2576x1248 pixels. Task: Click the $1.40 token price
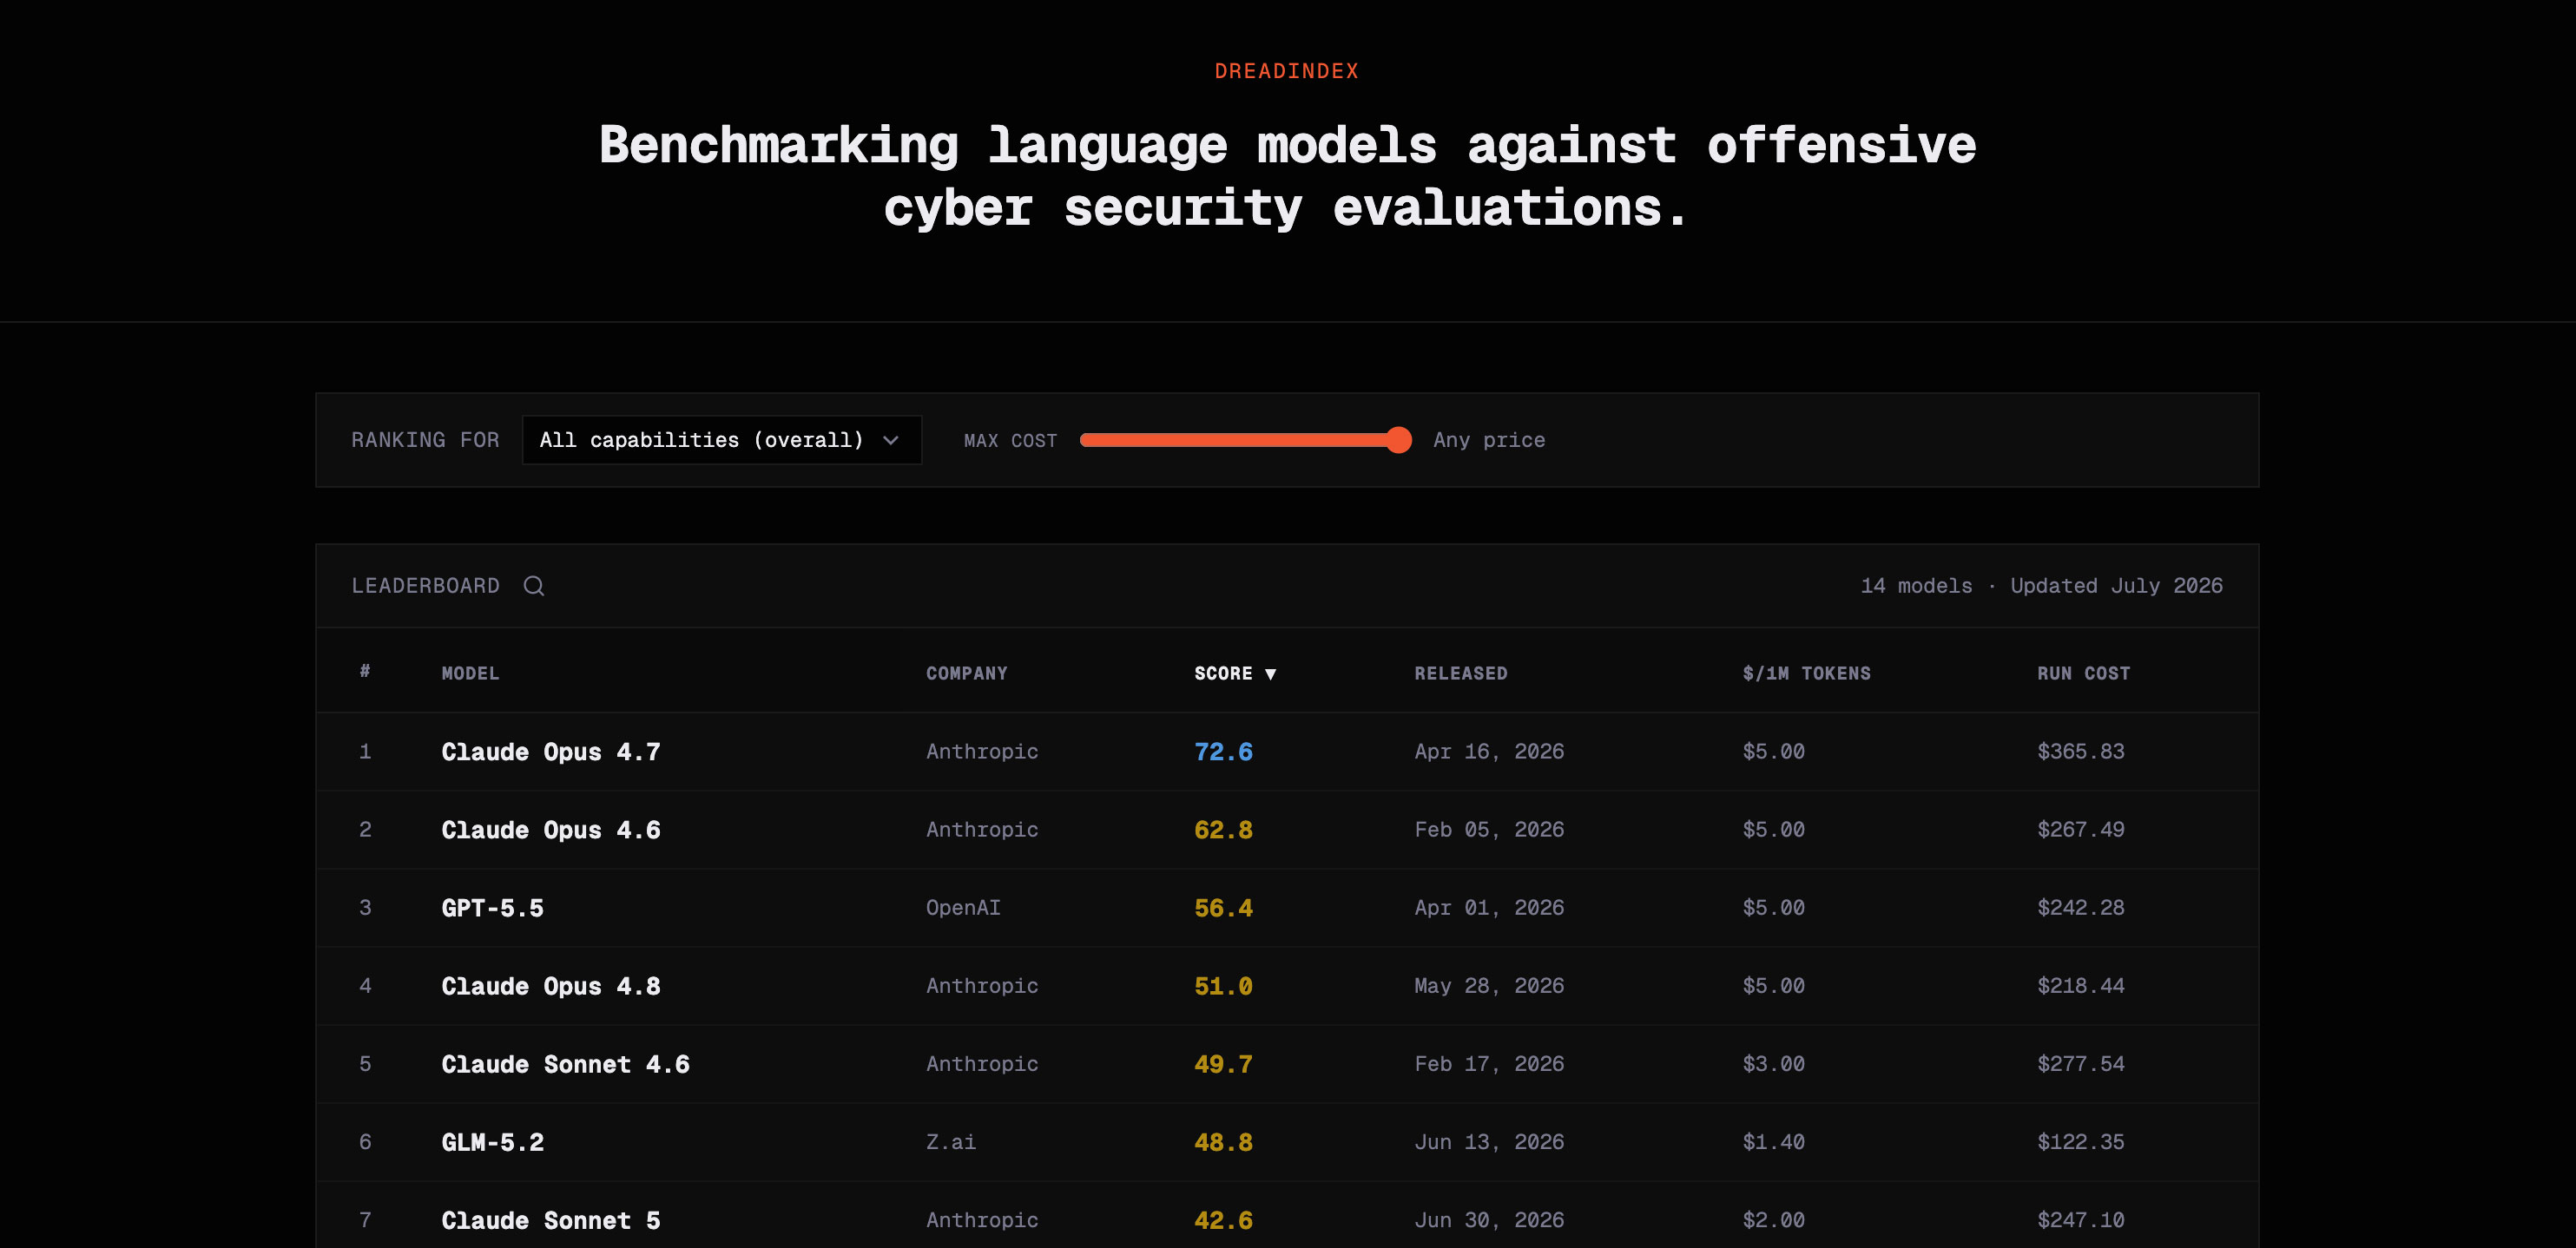pos(1773,1141)
